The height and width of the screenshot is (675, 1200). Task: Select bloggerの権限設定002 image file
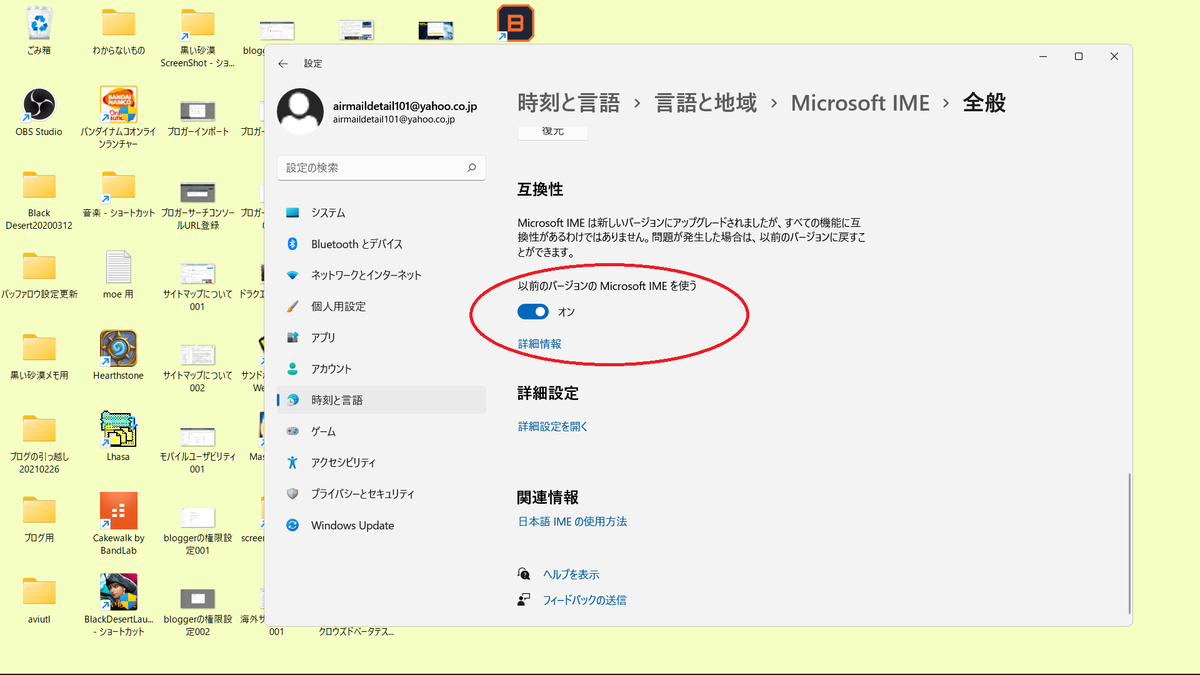(198, 611)
